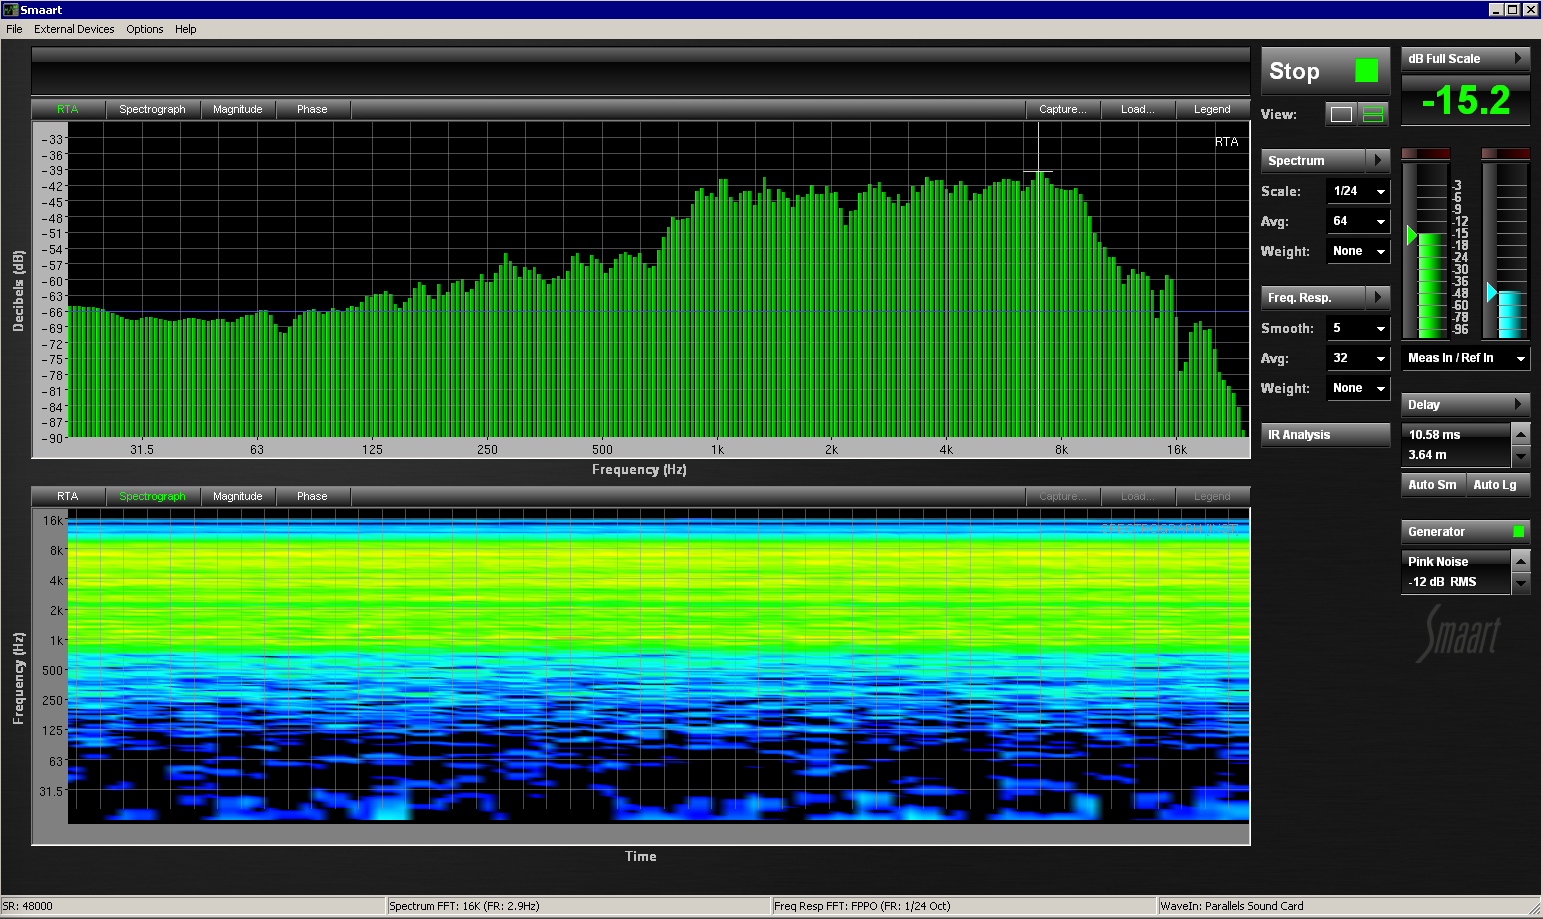The width and height of the screenshot is (1543, 919).
Task: Click green triangle slider on left meter
Action: pyautogui.click(x=1411, y=236)
